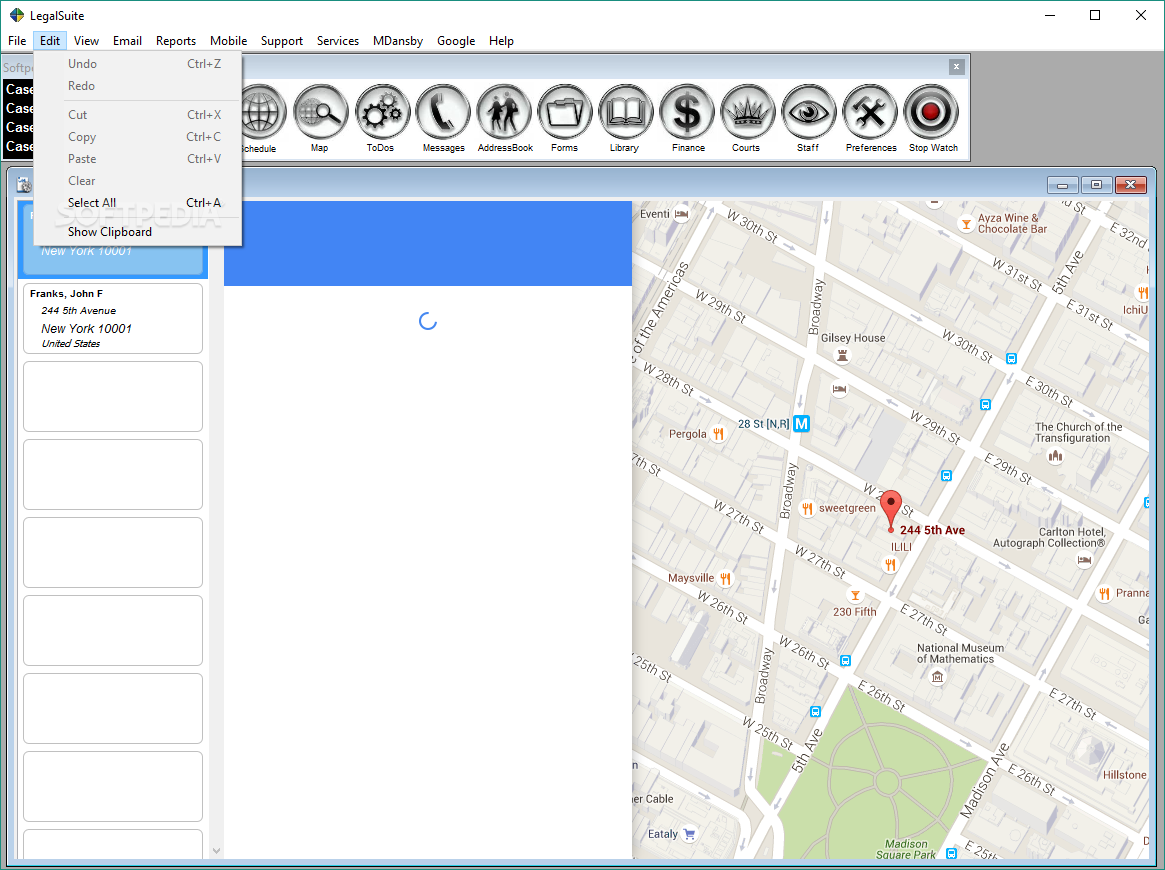Open the Library book icon
This screenshot has width=1165, height=870.
pyautogui.click(x=626, y=112)
